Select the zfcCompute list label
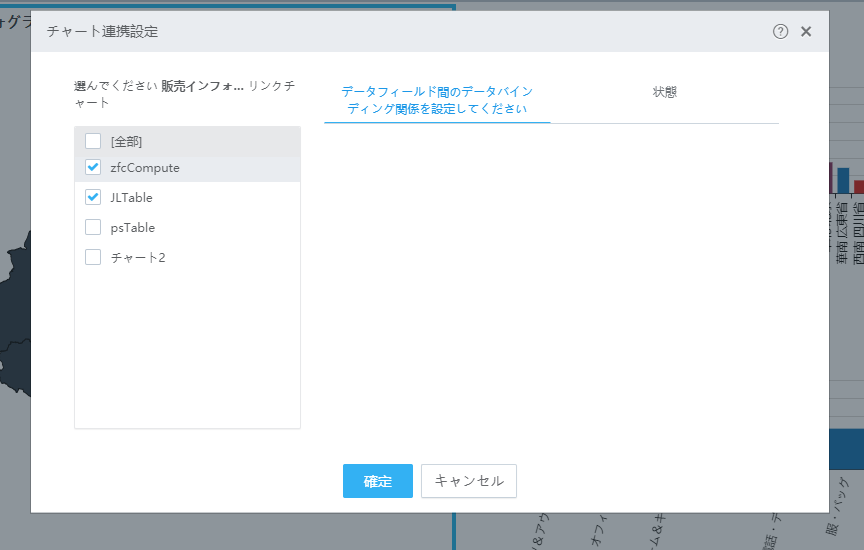Screen dimensions: 864x550 pyautogui.click(x=145, y=168)
